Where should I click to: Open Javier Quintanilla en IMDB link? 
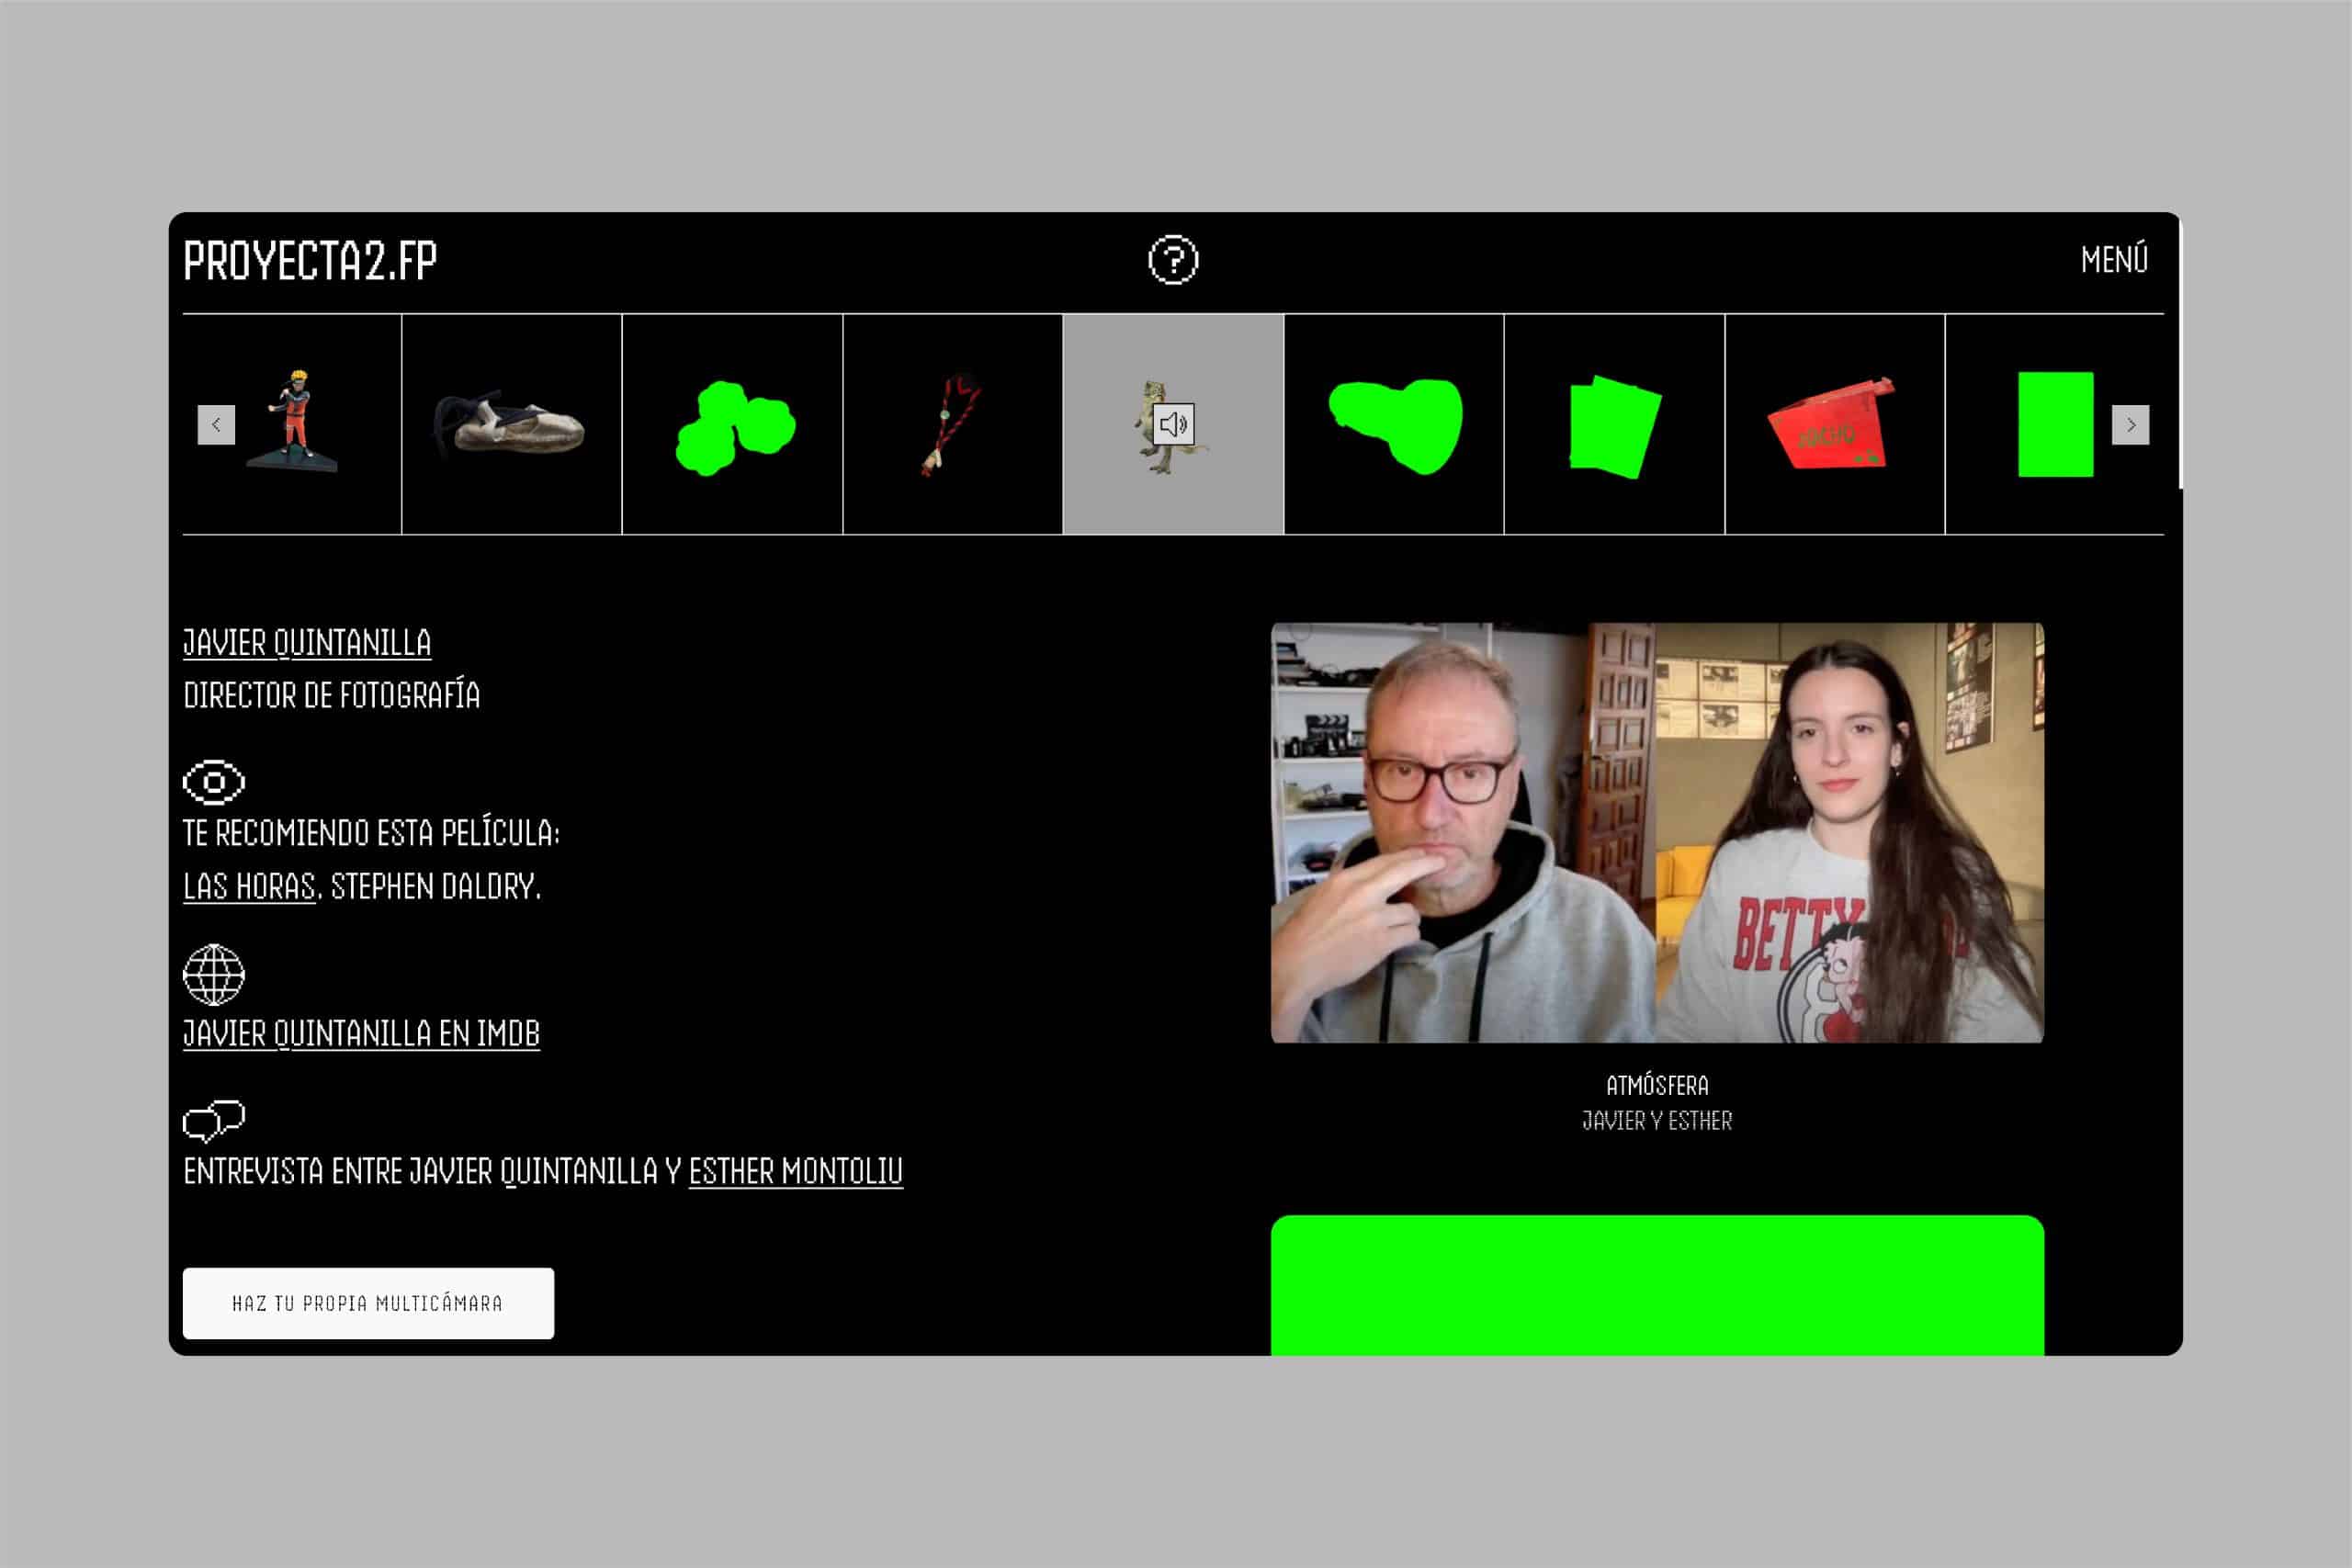tap(361, 1034)
